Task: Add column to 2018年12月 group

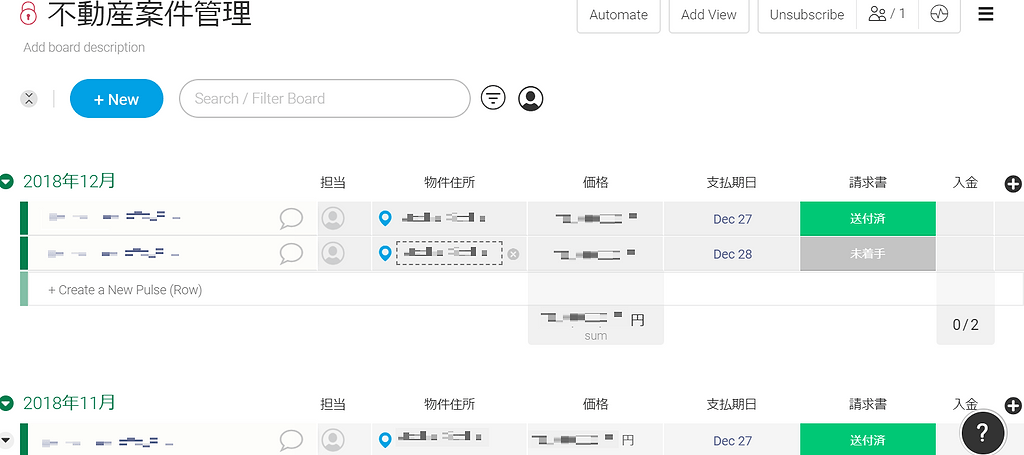Action: pos(1012,183)
